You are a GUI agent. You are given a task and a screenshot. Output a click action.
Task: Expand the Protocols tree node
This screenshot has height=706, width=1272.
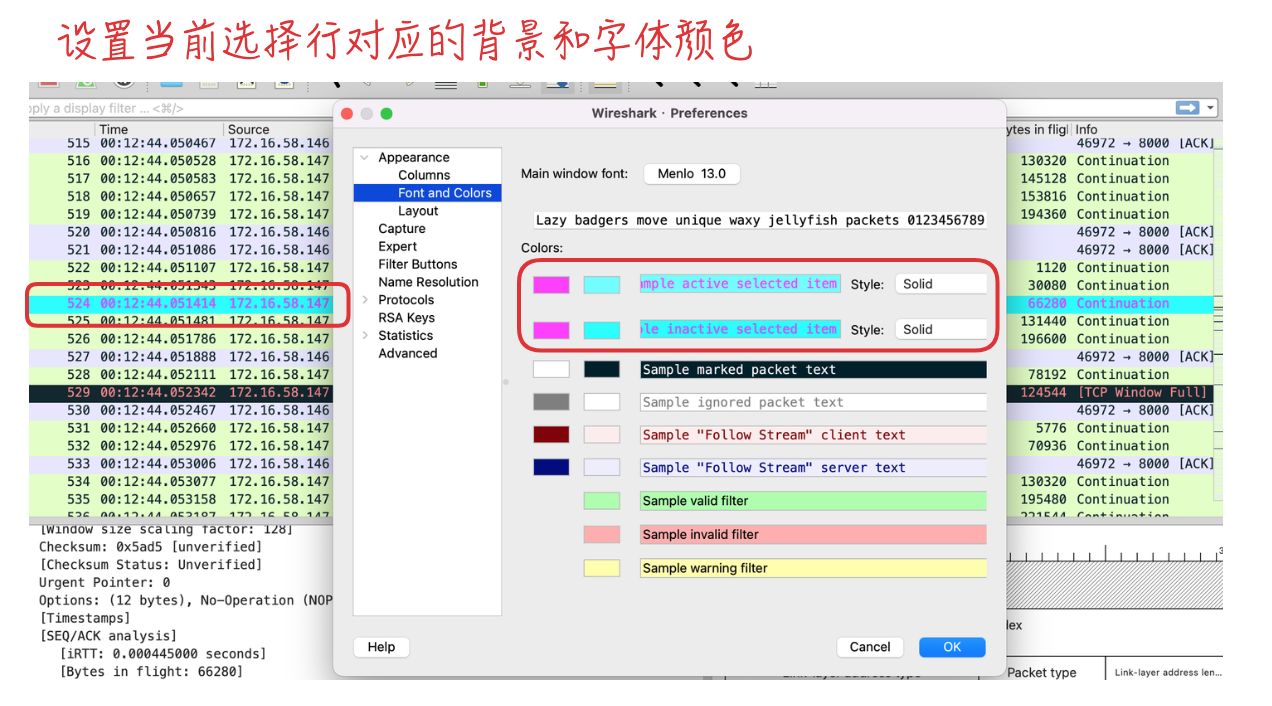pos(365,300)
